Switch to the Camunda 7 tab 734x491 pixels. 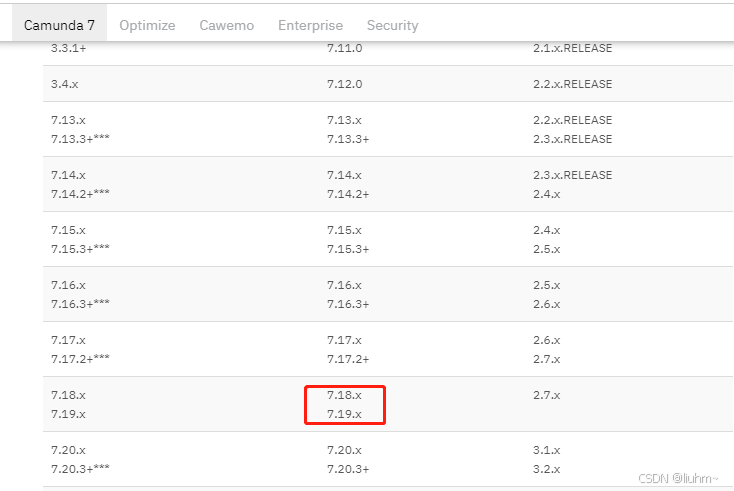[59, 25]
